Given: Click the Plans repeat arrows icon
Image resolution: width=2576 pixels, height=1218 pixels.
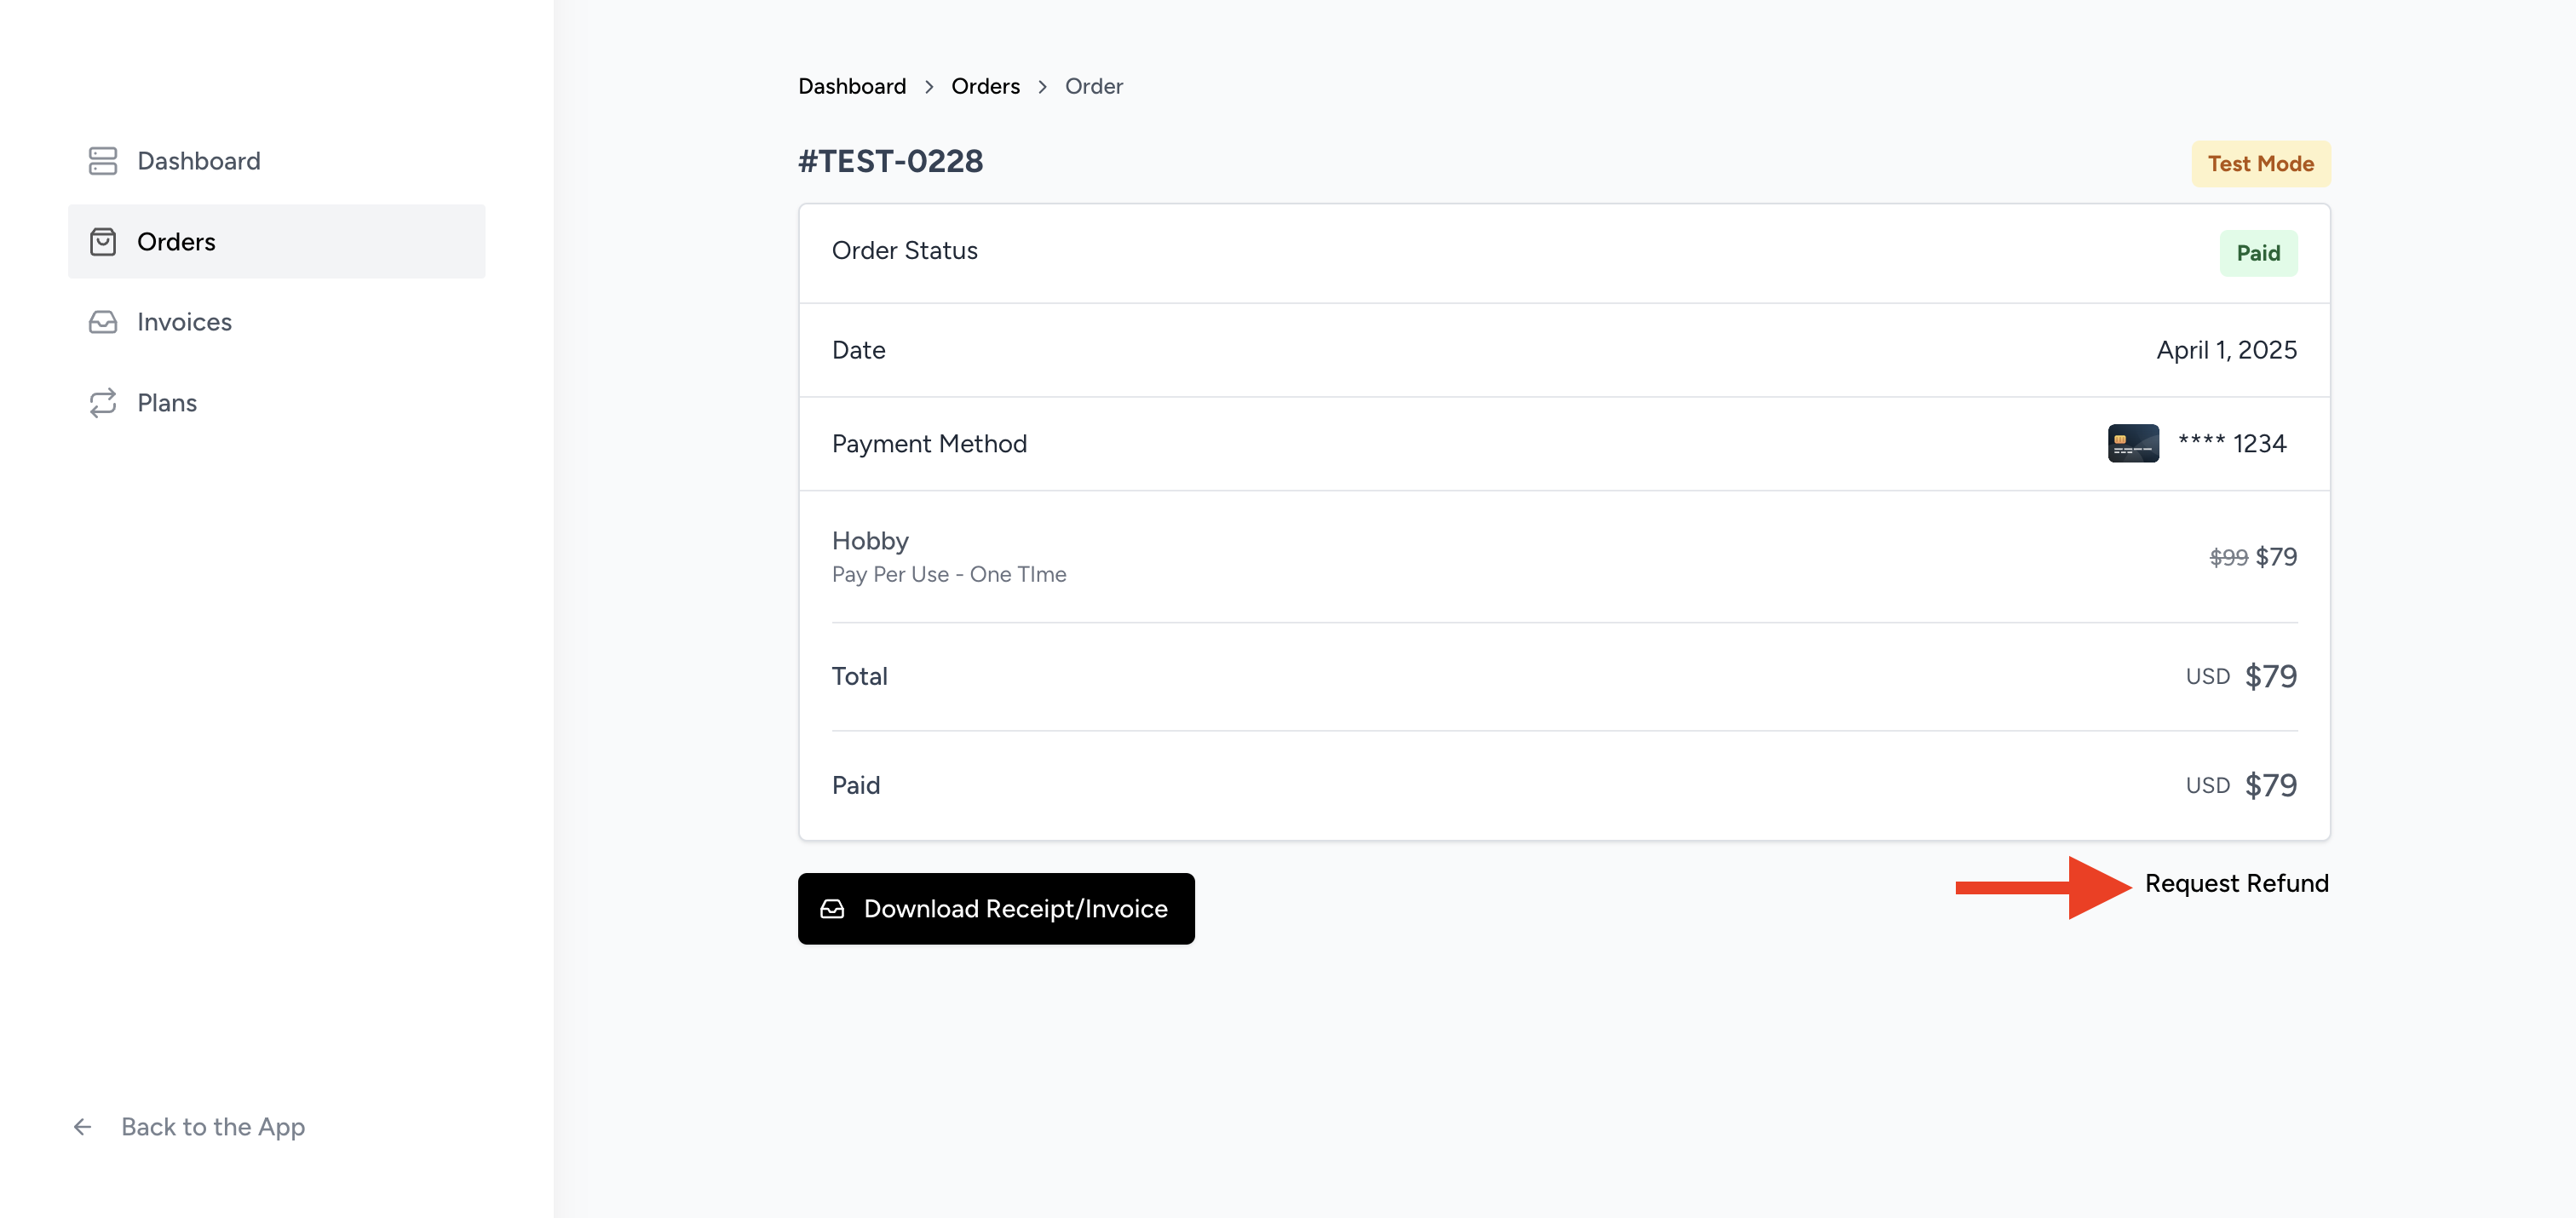Looking at the screenshot, I should click(103, 403).
